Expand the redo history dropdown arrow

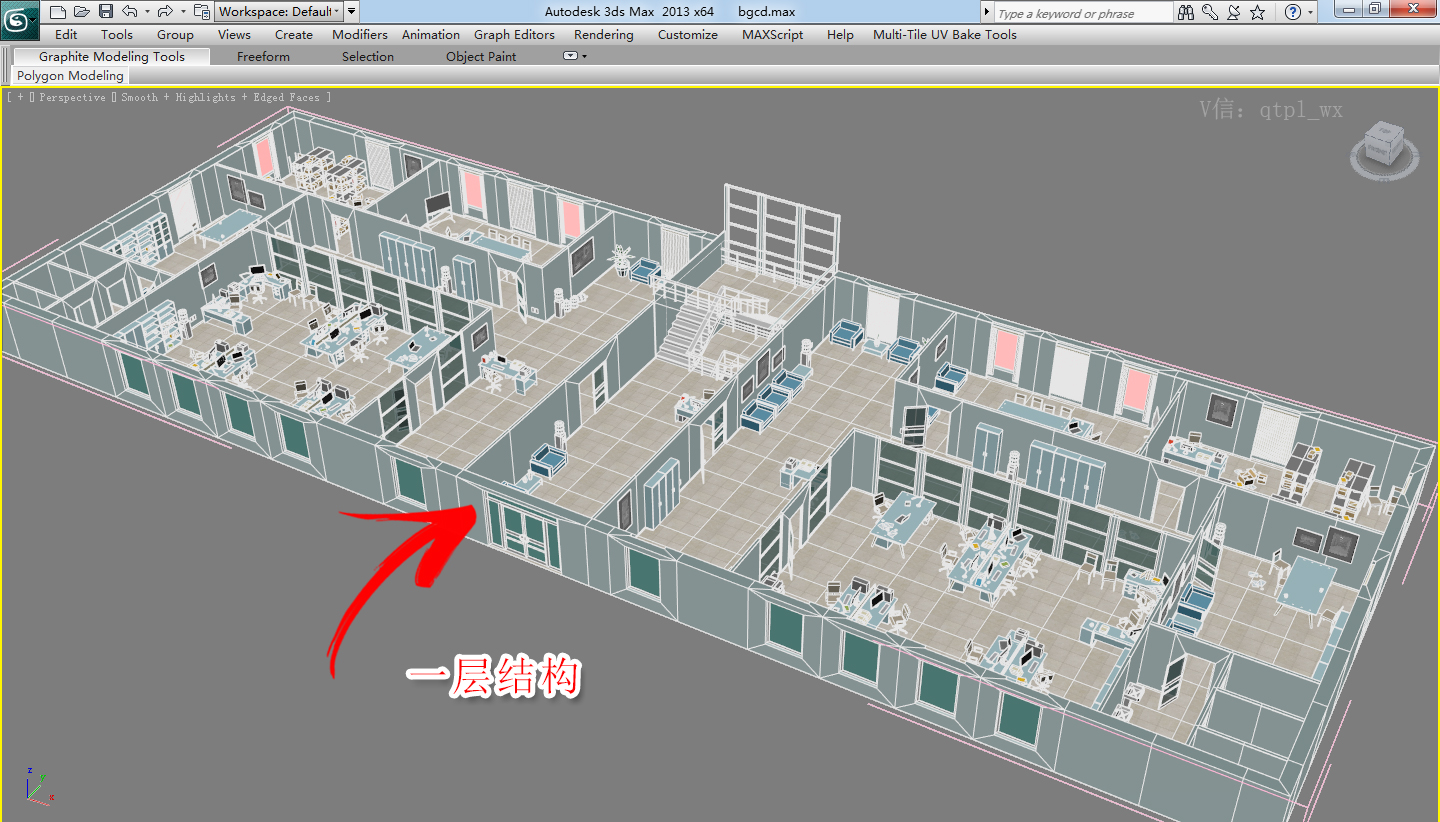click(183, 12)
